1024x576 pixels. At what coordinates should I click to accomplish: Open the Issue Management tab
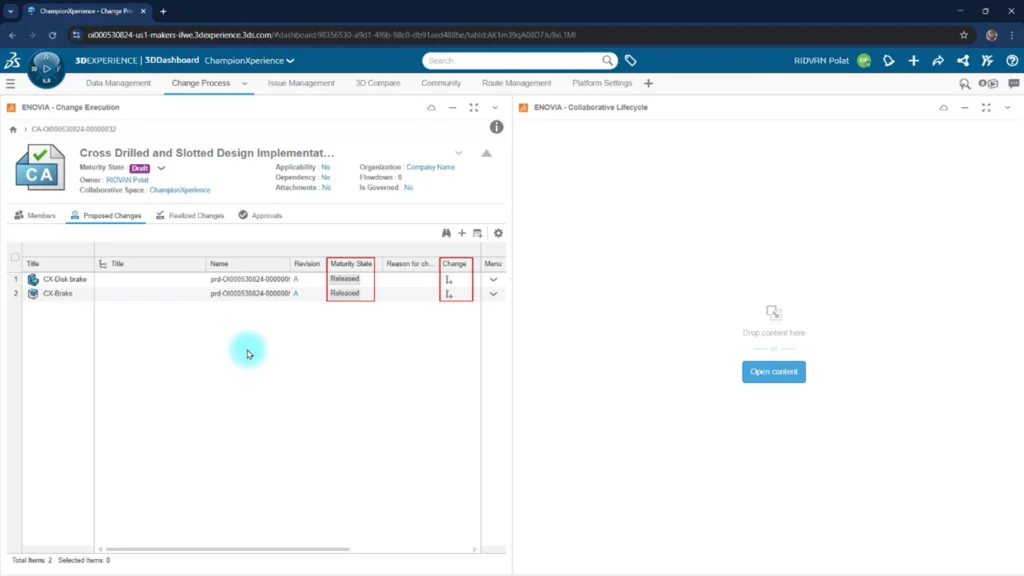point(301,84)
